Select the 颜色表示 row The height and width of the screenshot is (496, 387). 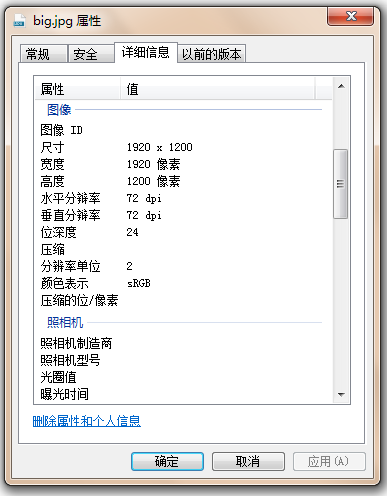(x=183, y=283)
